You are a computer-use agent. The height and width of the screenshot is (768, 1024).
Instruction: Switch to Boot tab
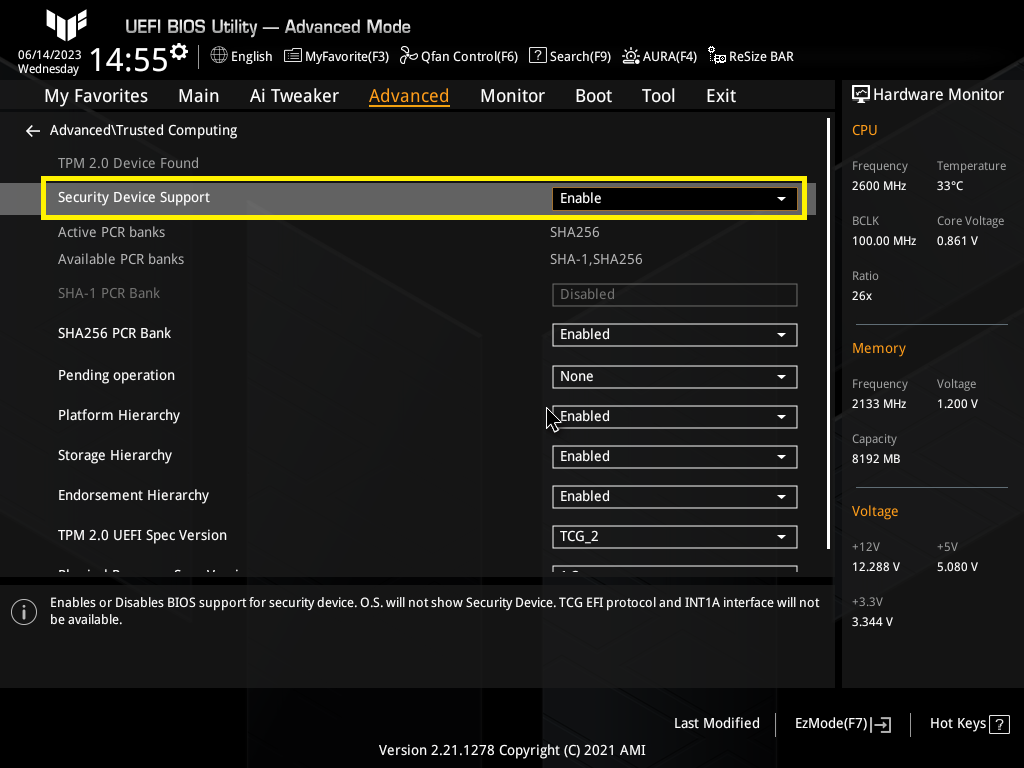pyautogui.click(x=593, y=96)
